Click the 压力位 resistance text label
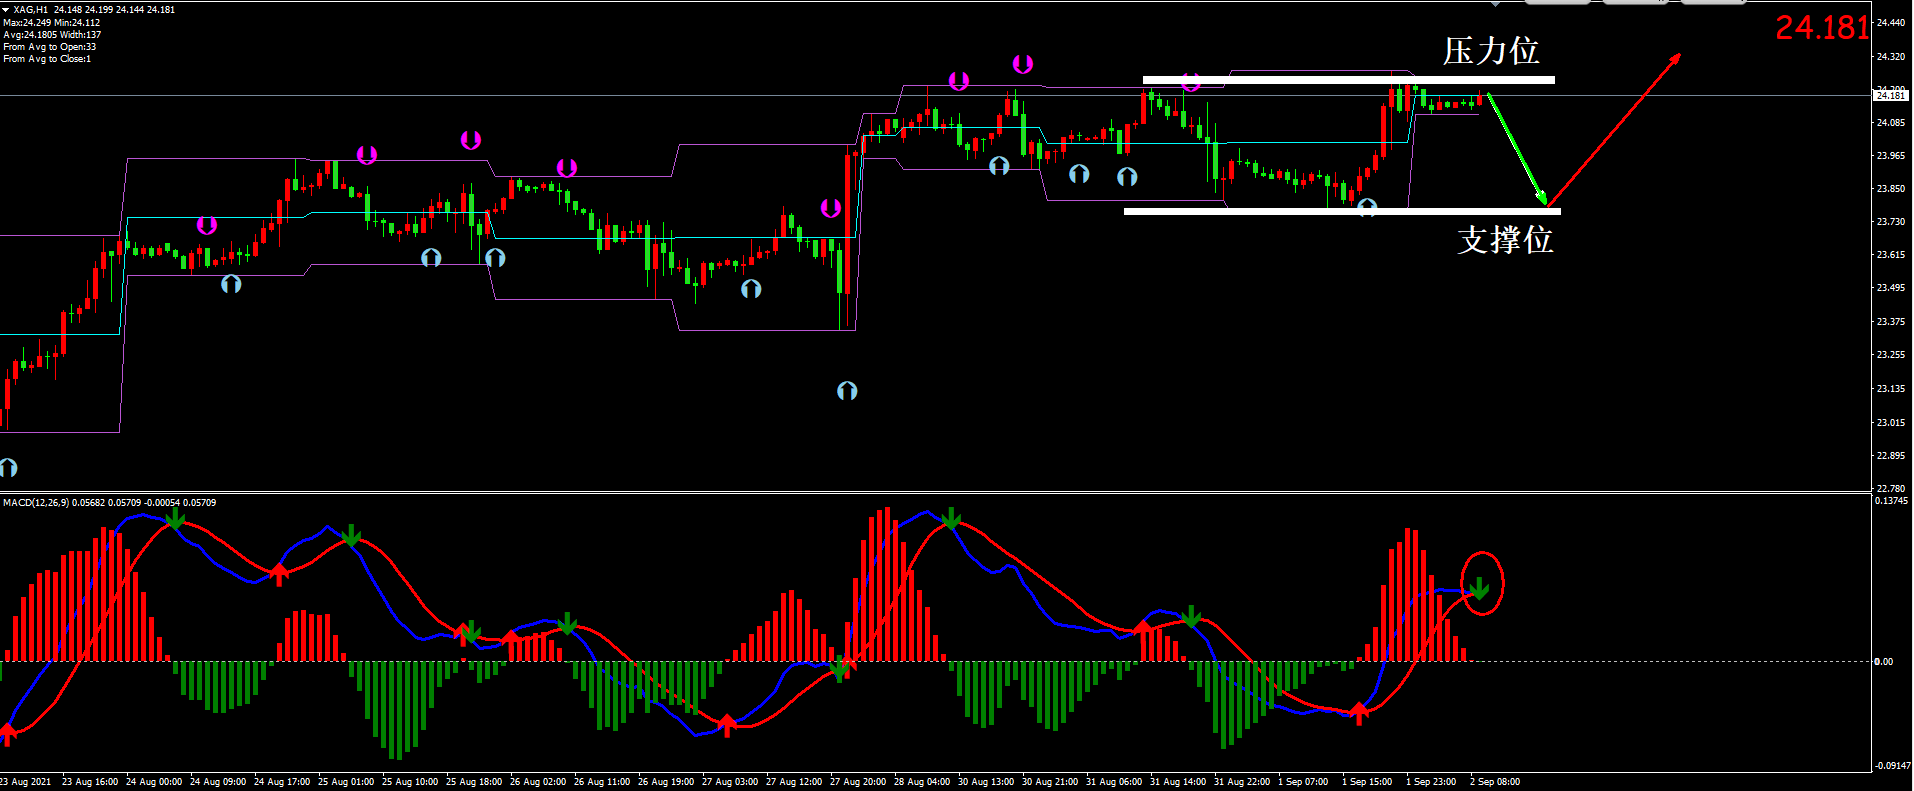The width and height of the screenshot is (1914, 791). (x=1490, y=51)
